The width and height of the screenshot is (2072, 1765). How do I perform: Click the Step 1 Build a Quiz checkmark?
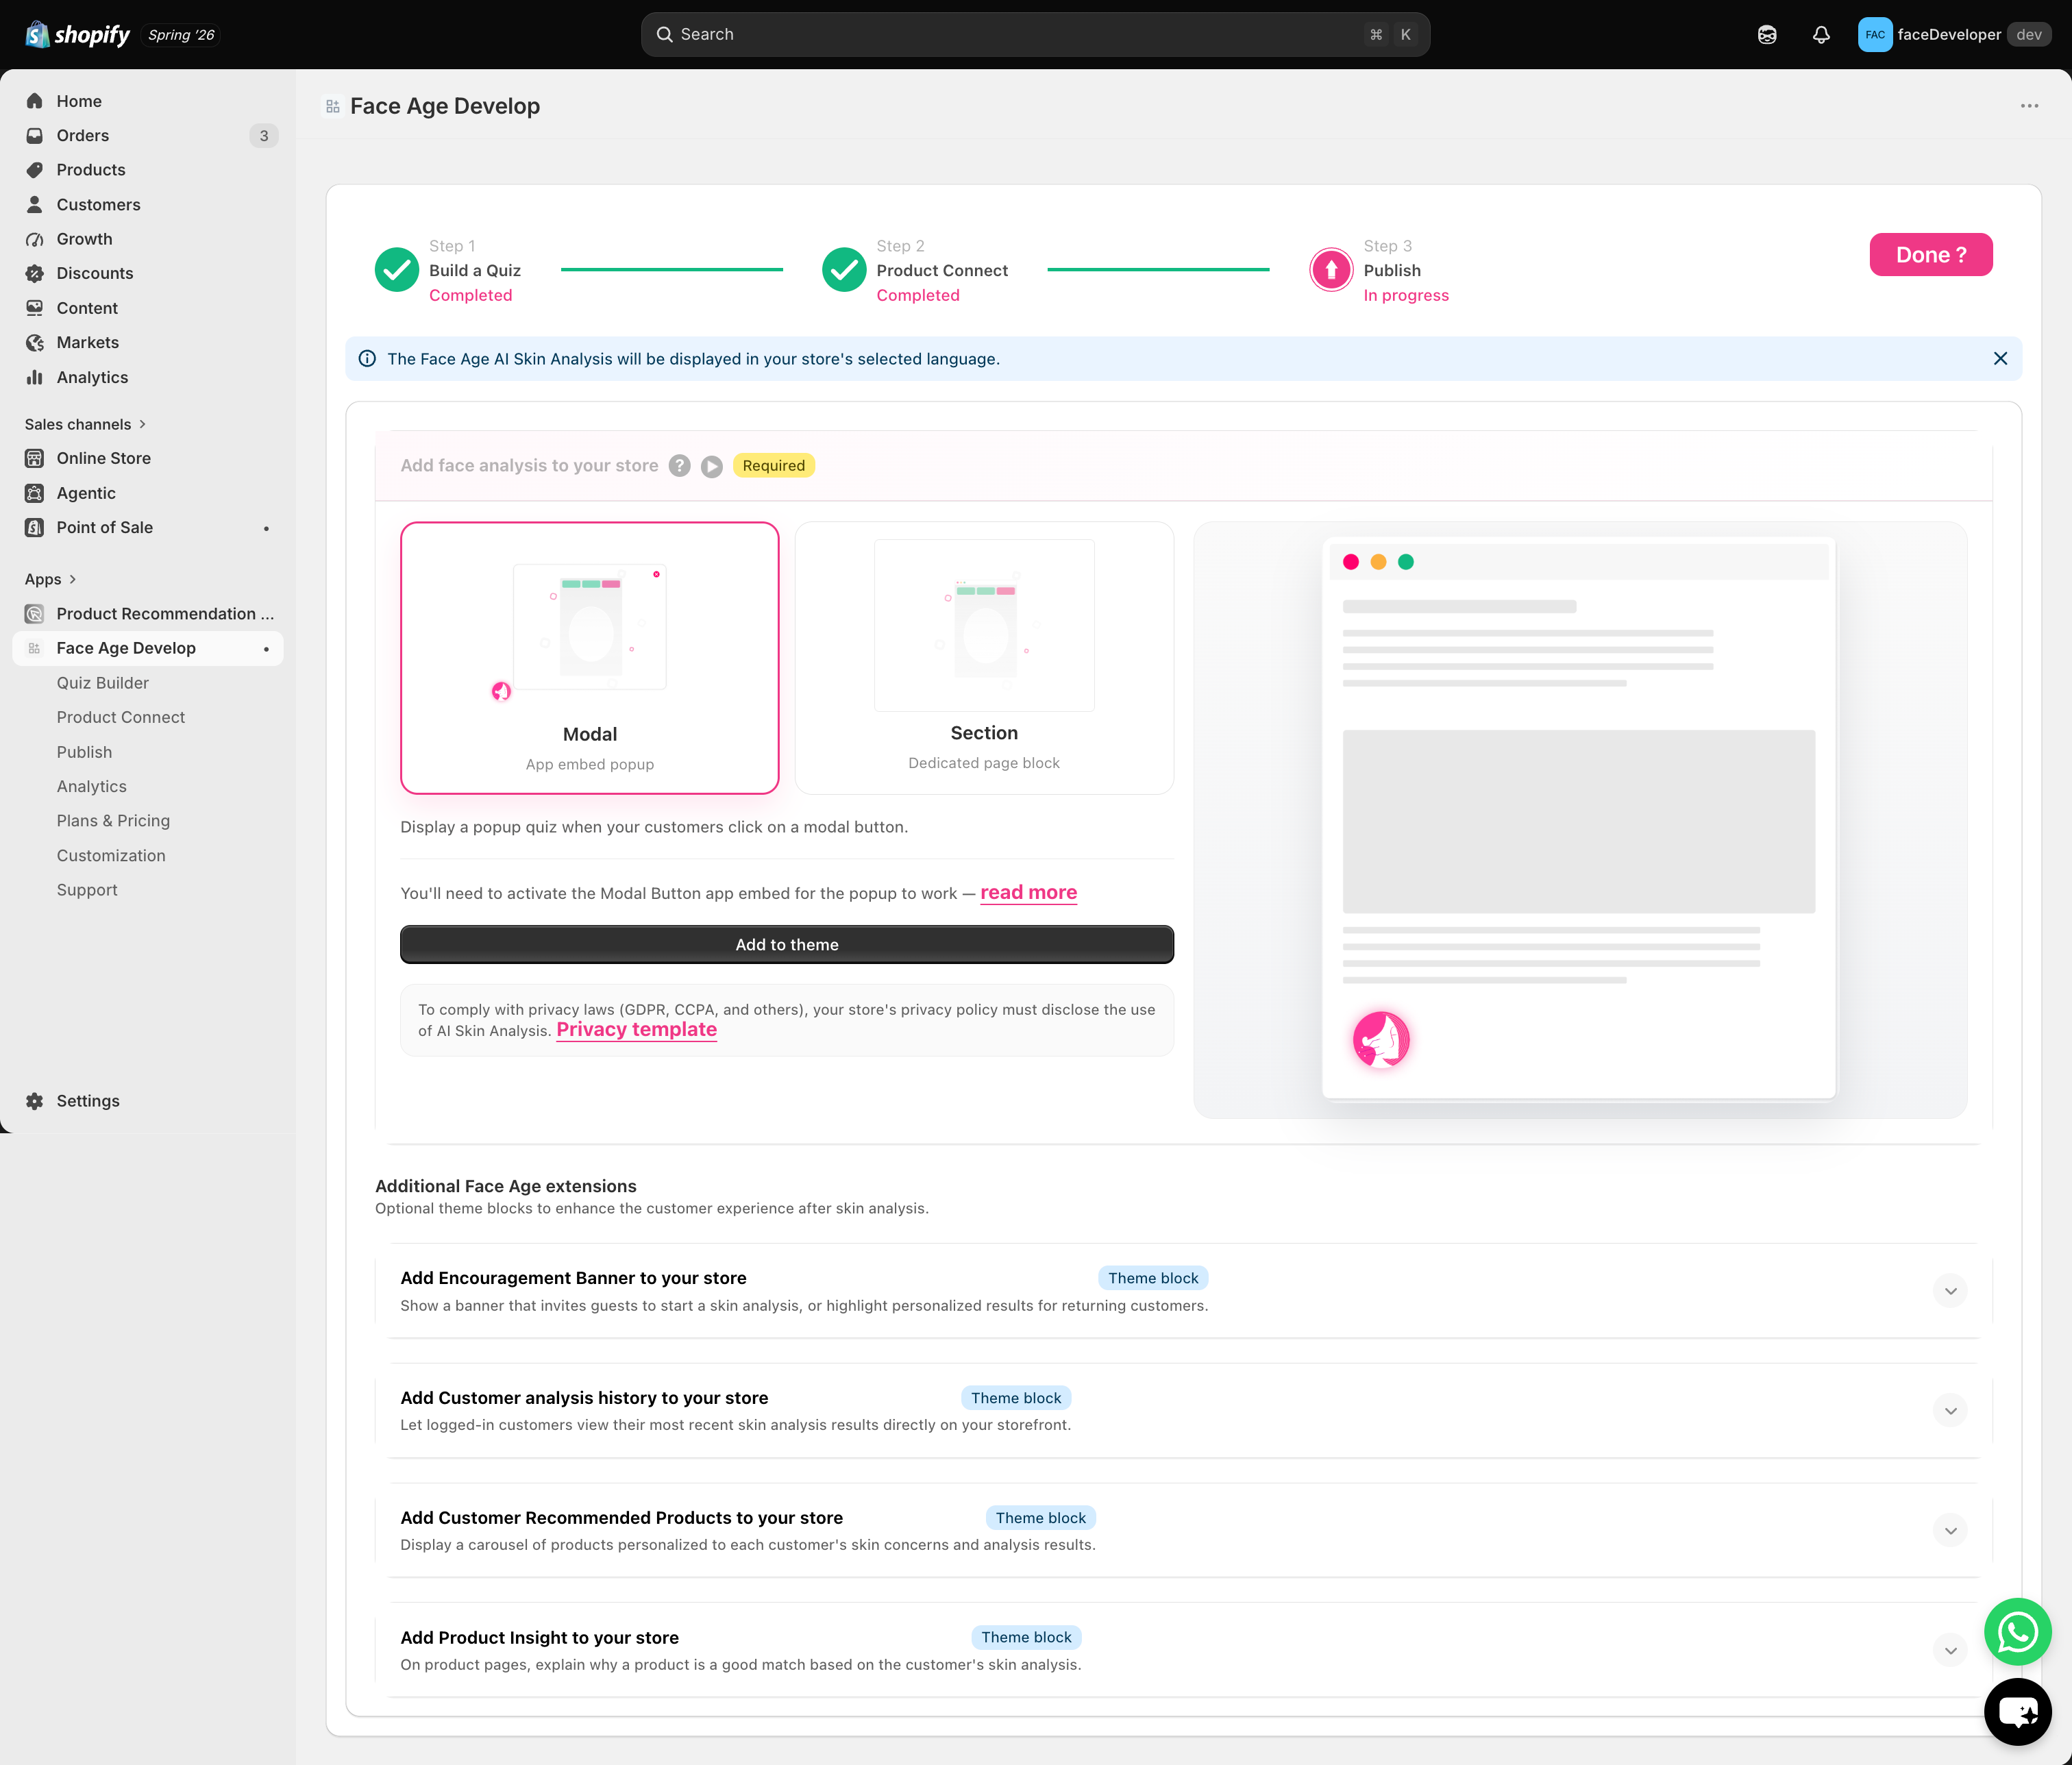click(x=397, y=270)
